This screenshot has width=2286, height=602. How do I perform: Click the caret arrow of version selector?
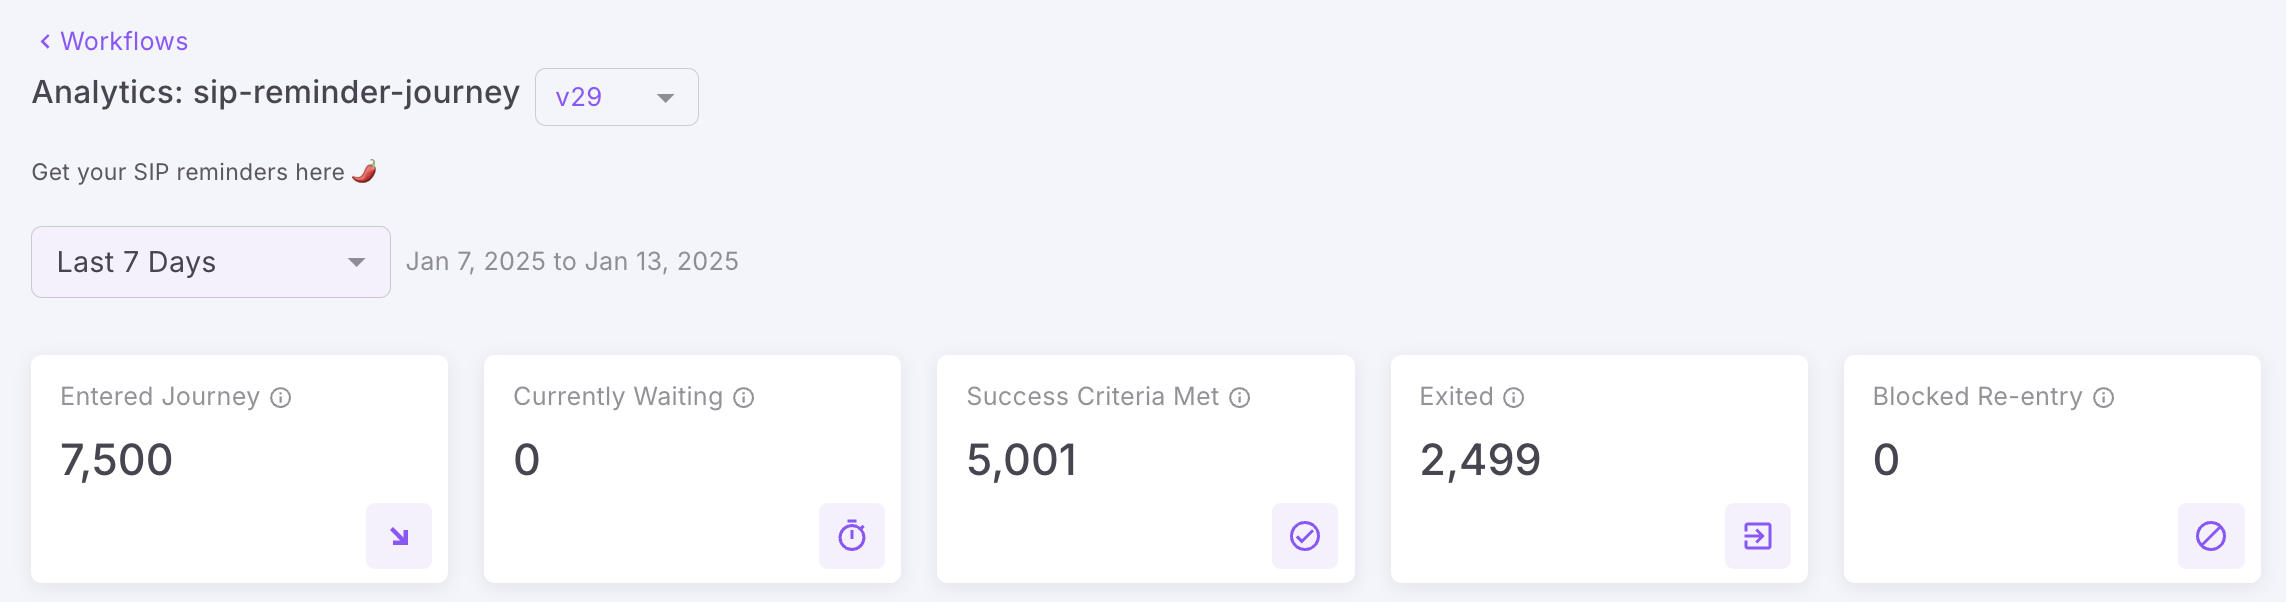click(665, 98)
